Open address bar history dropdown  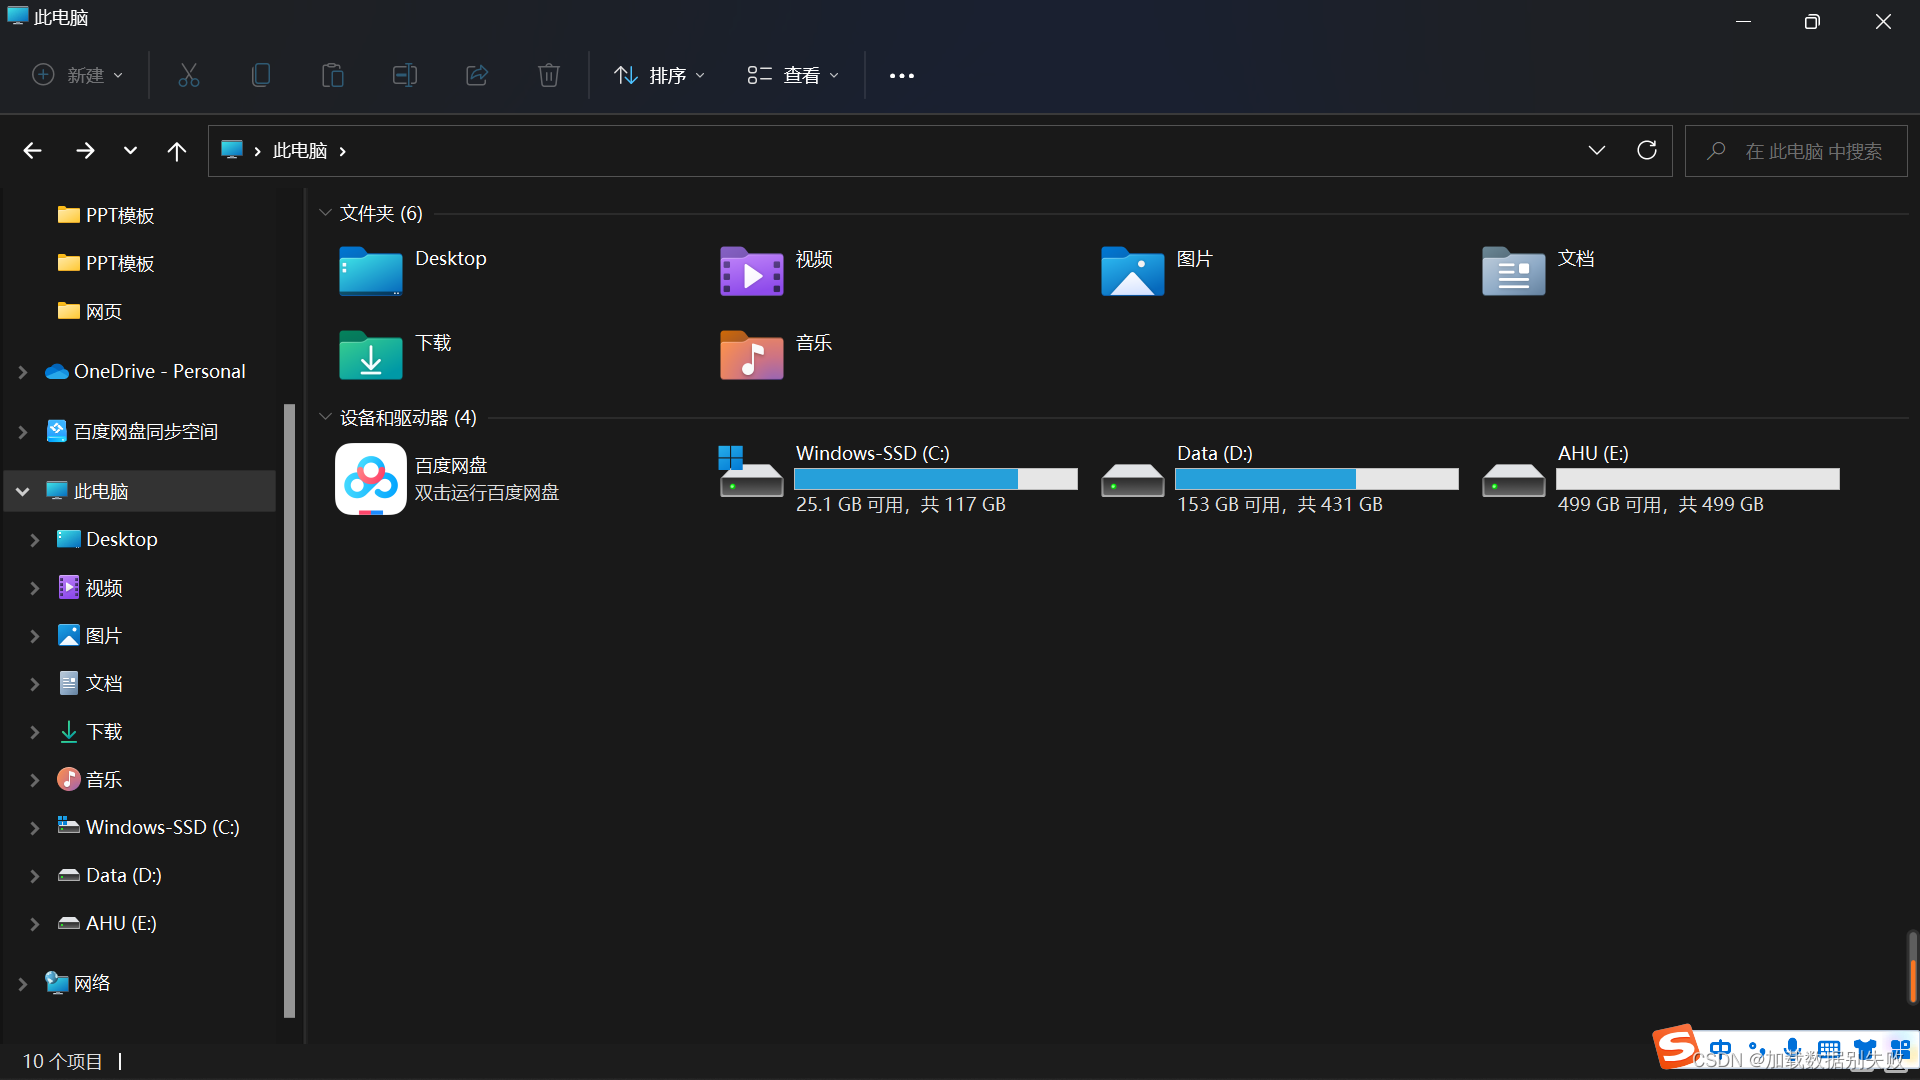coord(1597,151)
